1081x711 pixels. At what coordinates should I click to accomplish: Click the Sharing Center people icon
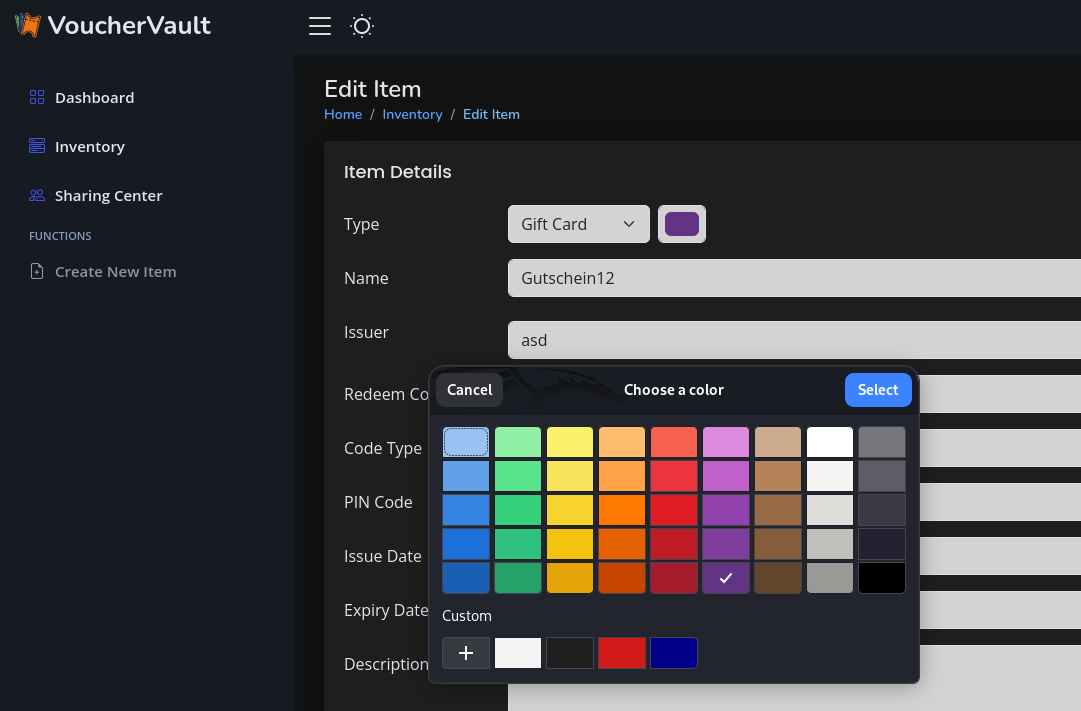coord(37,195)
